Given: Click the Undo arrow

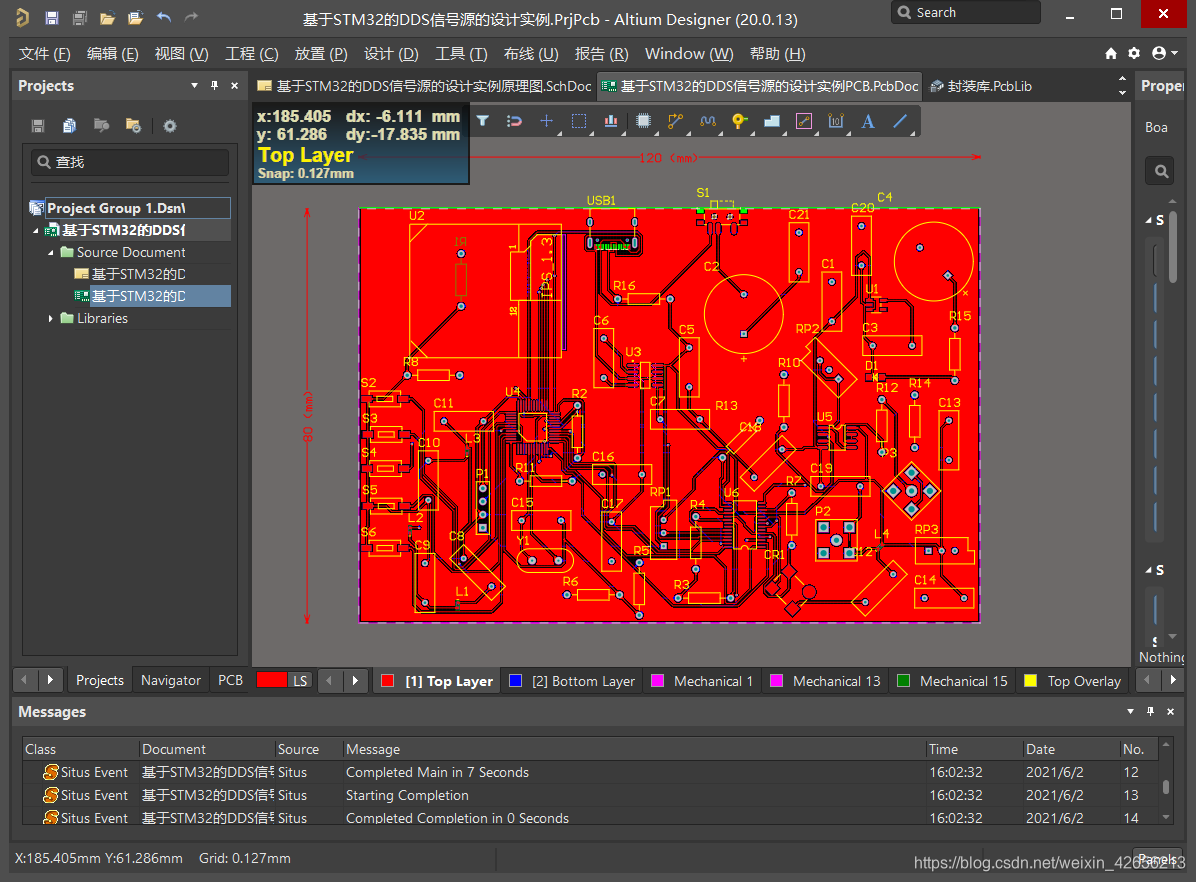Looking at the screenshot, I should point(163,17).
